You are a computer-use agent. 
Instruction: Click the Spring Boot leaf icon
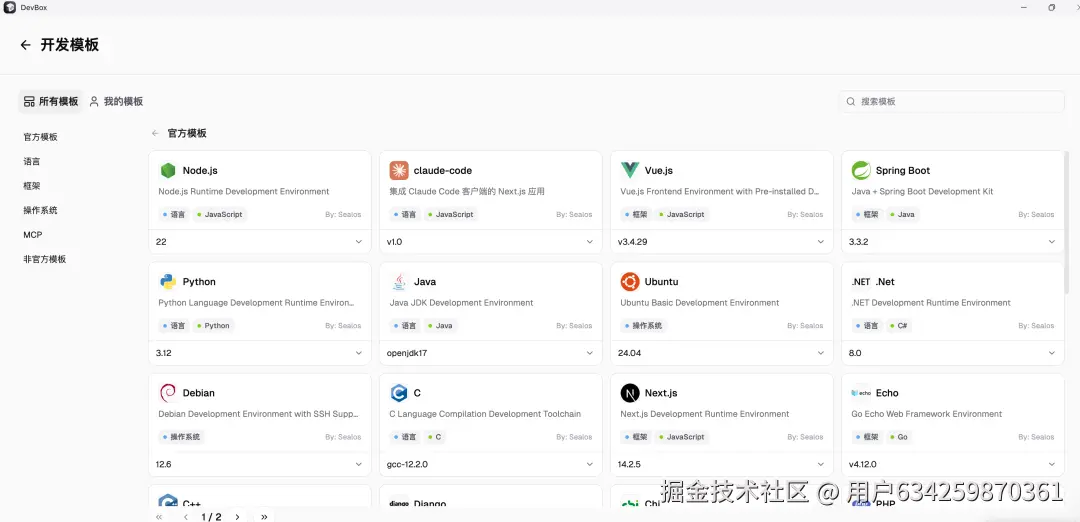[x=861, y=170]
